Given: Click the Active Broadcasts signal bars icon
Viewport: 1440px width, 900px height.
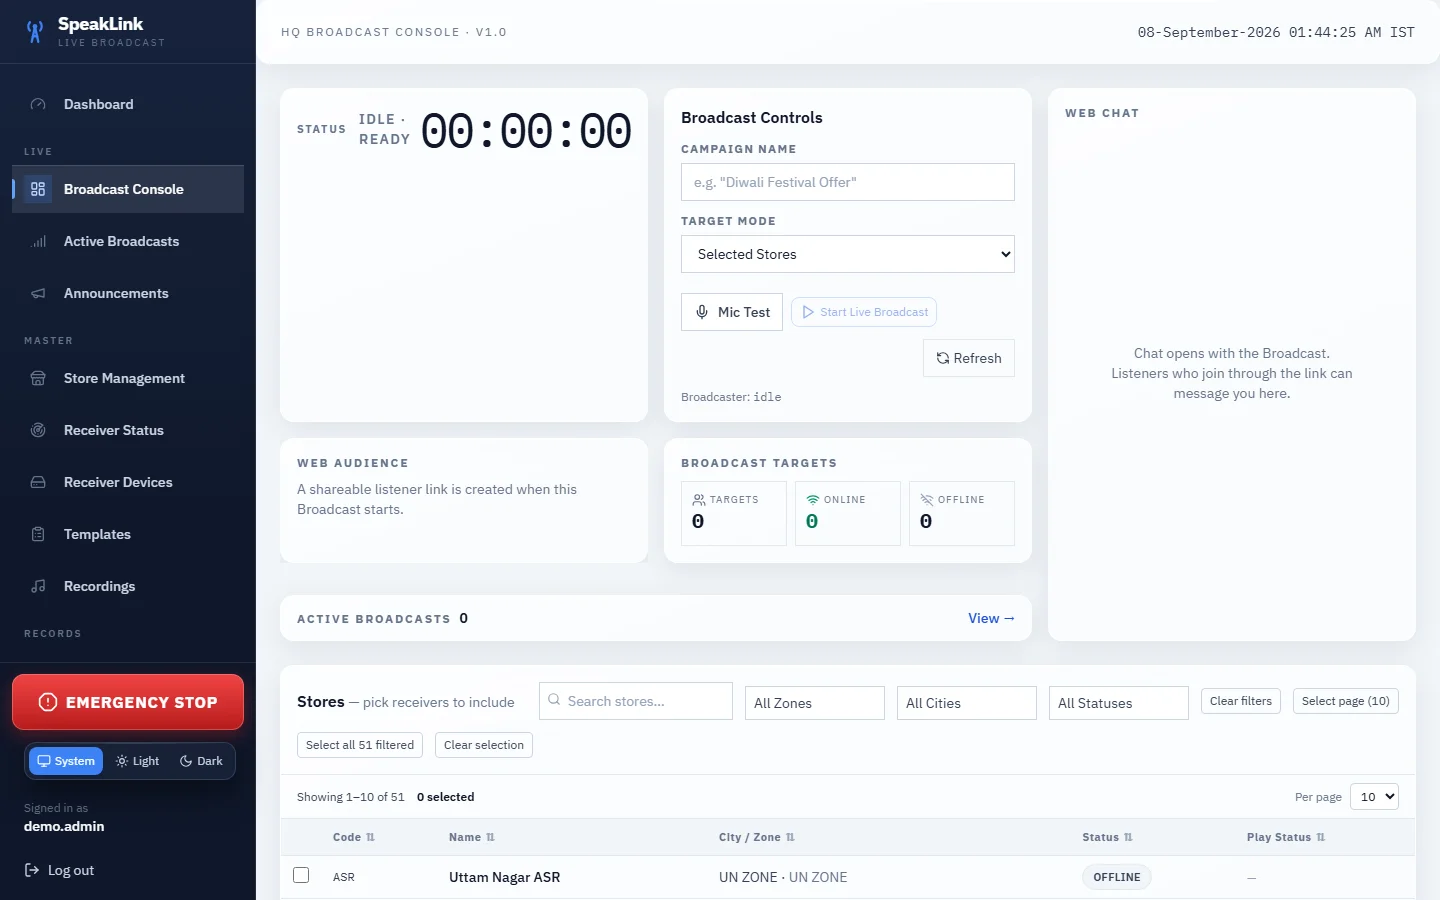Looking at the screenshot, I should pos(38,241).
